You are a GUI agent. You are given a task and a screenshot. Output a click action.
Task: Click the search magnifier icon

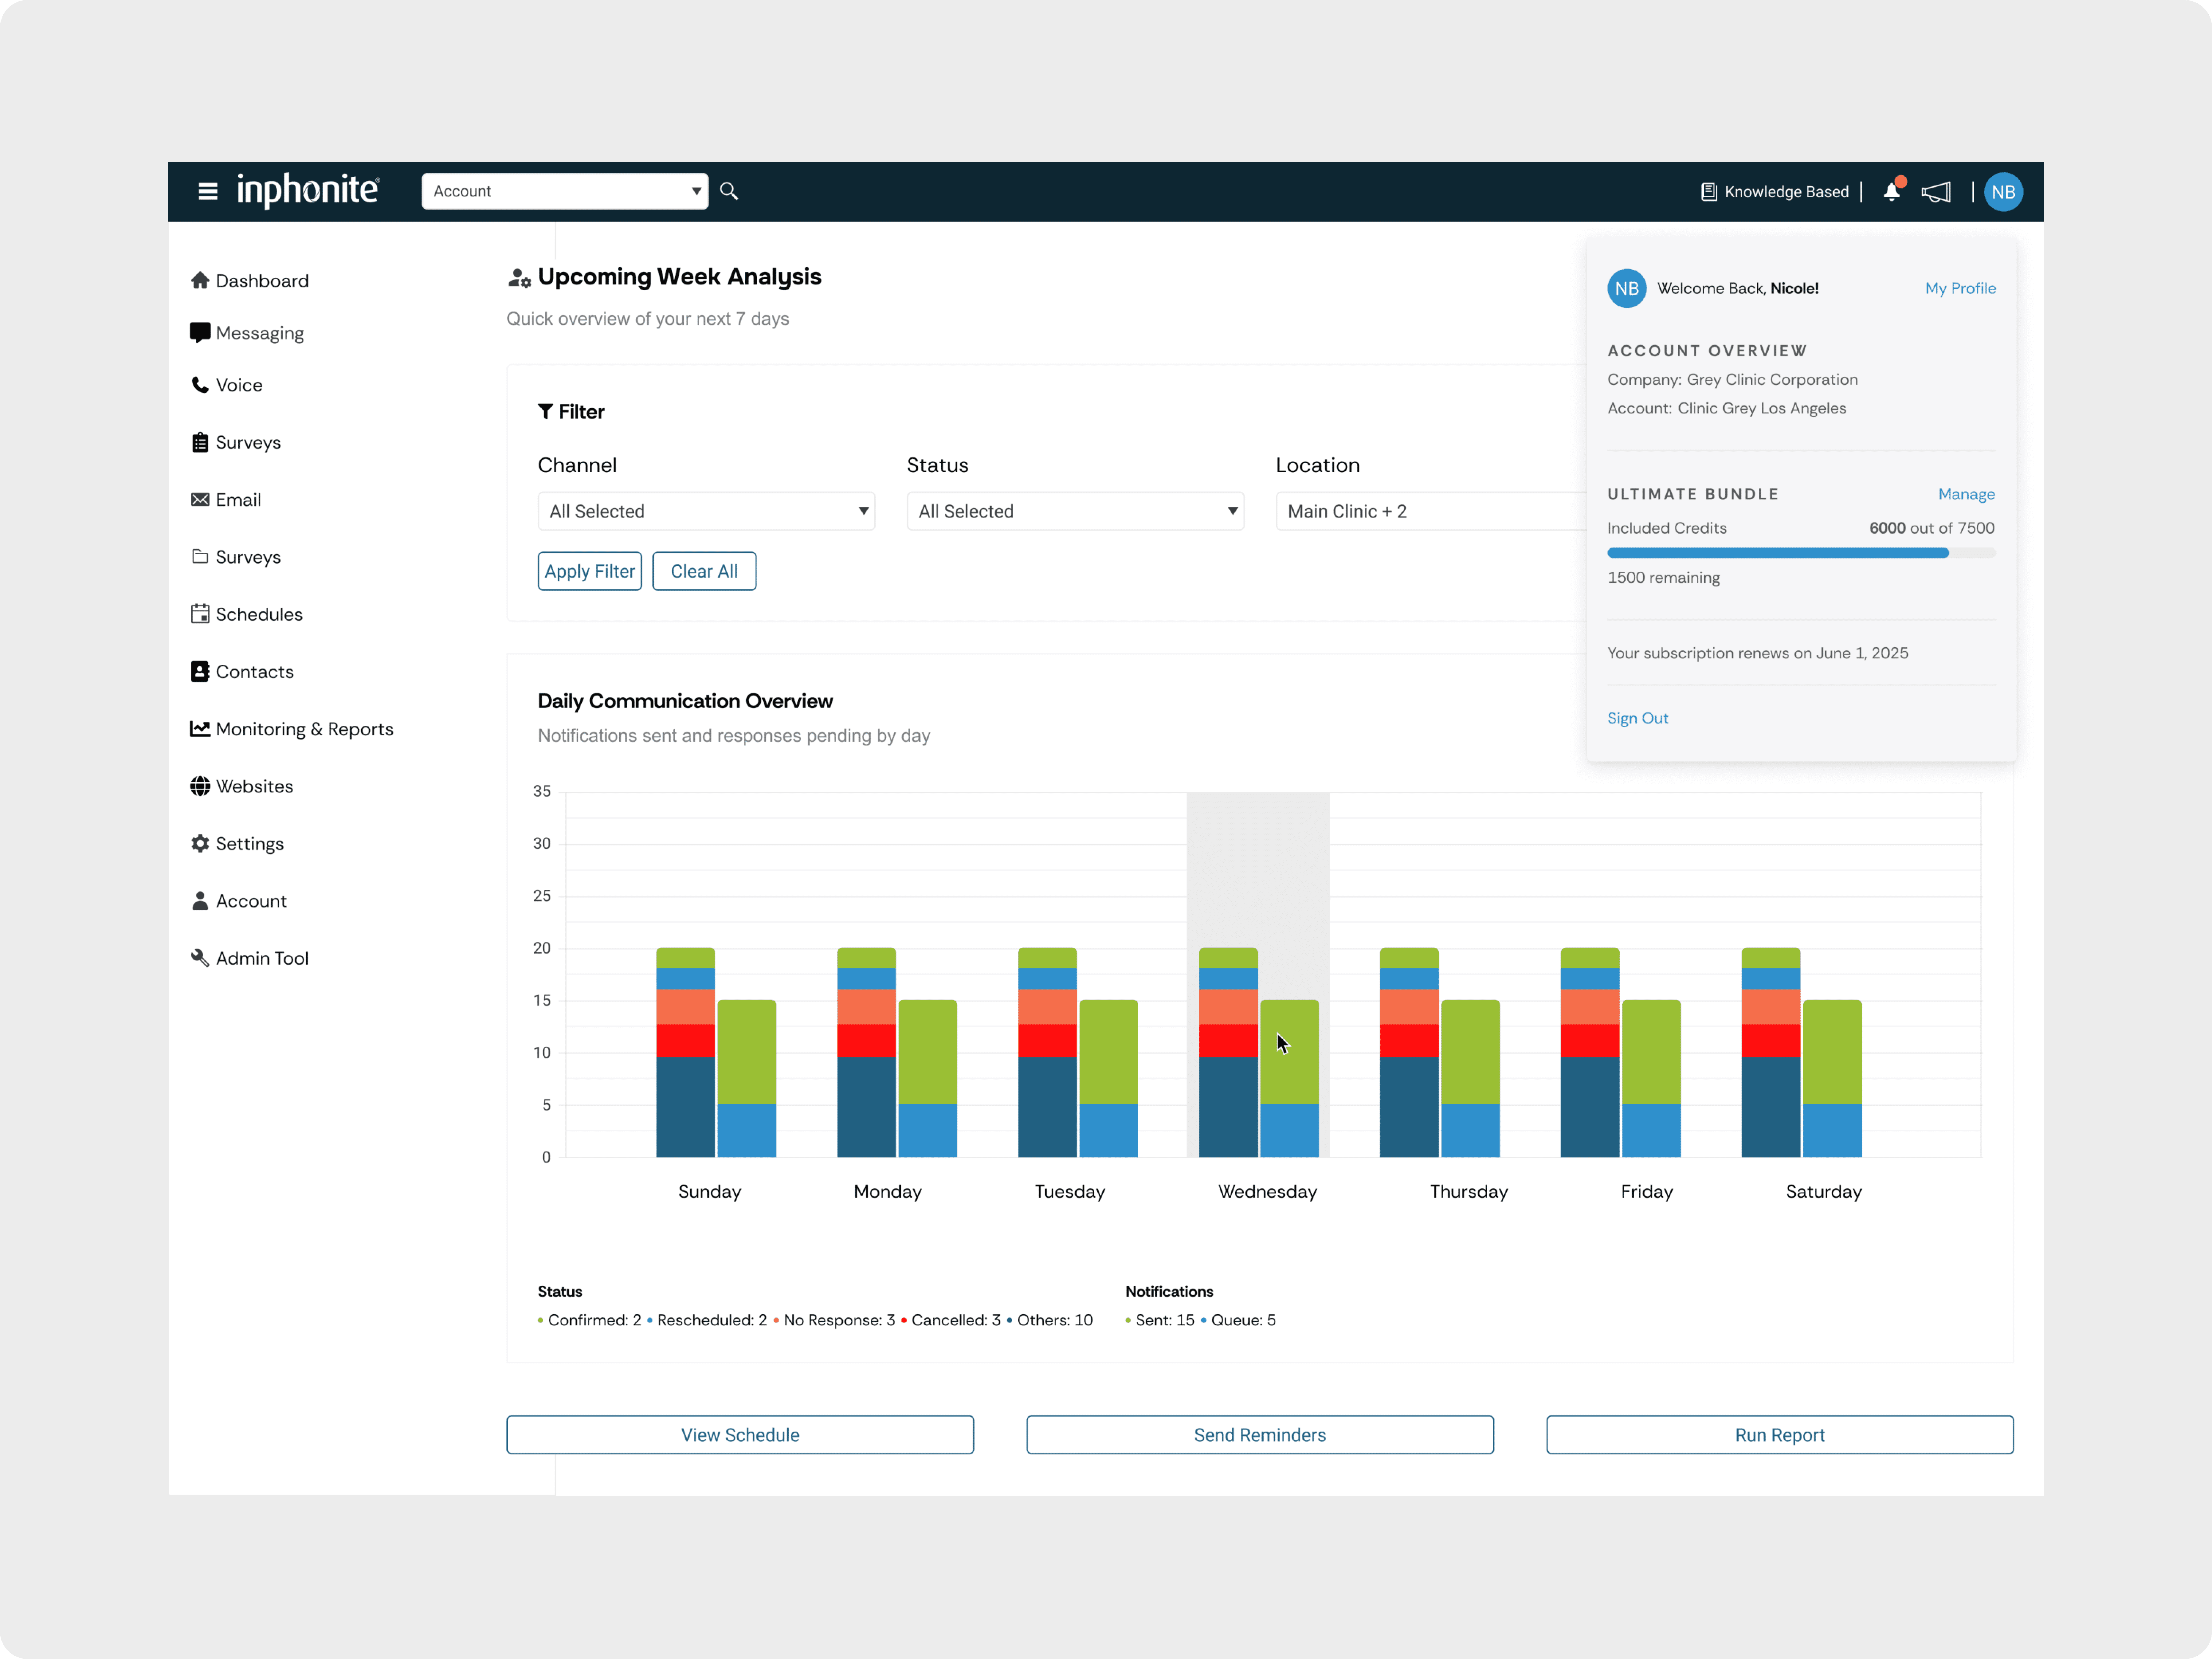pyautogui.click(x=729, y=191)
